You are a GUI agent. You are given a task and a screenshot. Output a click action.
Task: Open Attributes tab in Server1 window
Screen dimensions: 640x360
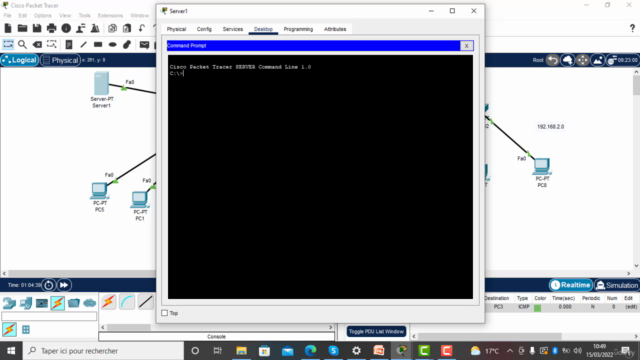coord(335,29)
